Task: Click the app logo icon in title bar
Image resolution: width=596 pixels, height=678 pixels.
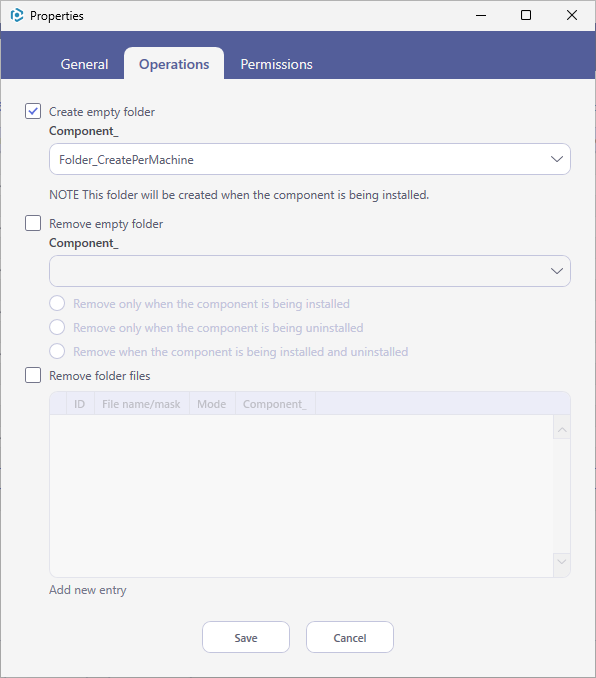Action: click(17, 16)
